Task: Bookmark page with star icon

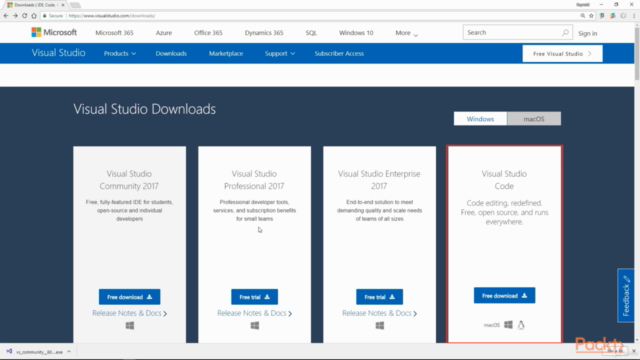Action: click(x=591, y=16)
